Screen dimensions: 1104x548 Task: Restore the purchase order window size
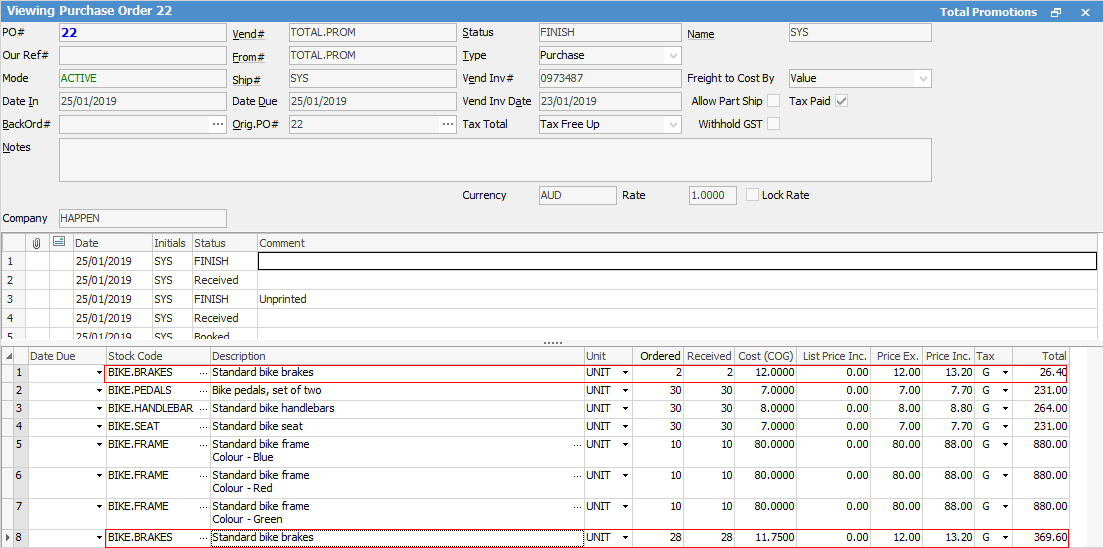point(1056,12)
